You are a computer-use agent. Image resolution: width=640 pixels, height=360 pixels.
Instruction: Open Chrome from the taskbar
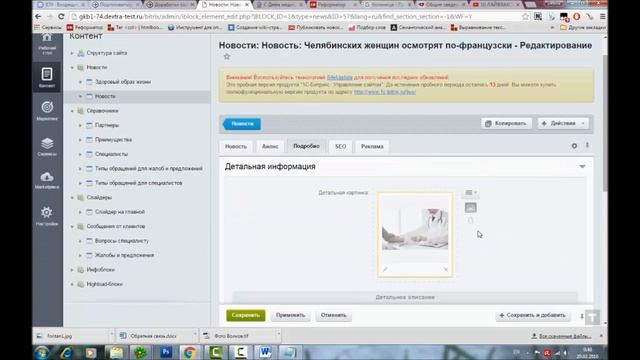click(x=189, y=352)
